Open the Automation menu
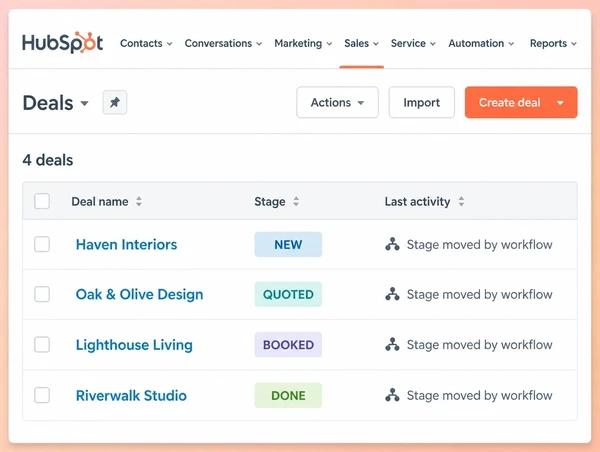The width and height of the screenshot is (600, 452). pos(481,43)
